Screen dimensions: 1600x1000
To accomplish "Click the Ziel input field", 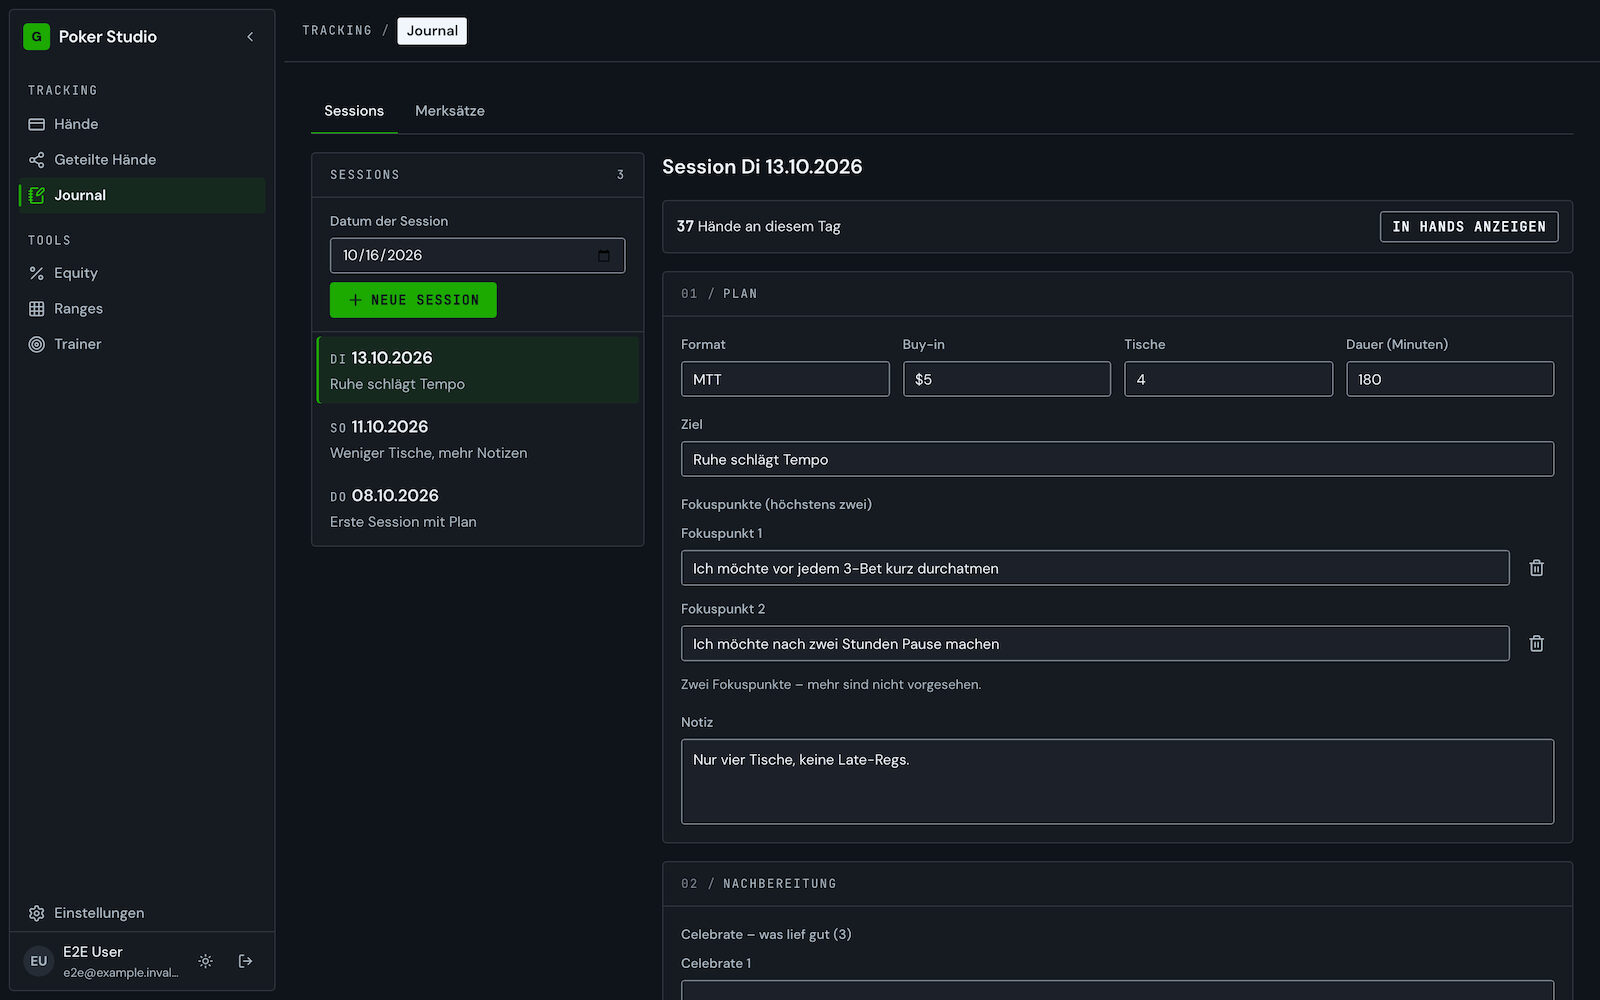I will click(x=1117, y=459).
